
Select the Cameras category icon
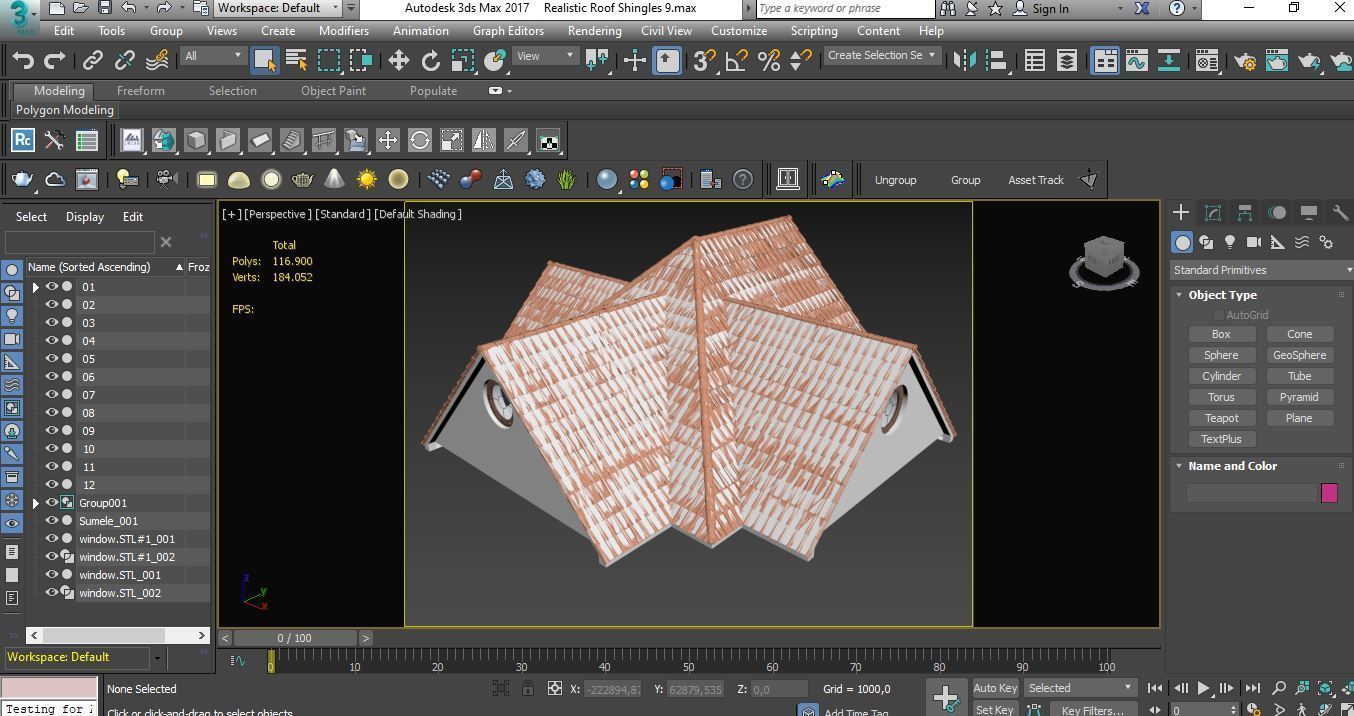pyautogui.click(x=1254, y=242)
